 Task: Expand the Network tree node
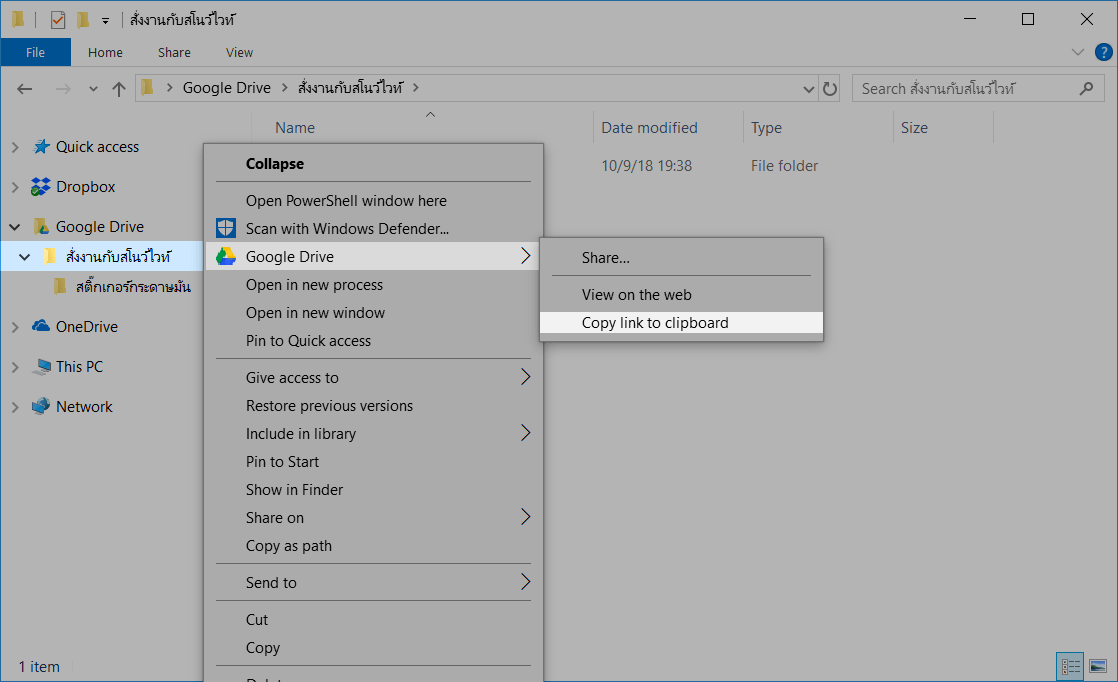point(15,406)
